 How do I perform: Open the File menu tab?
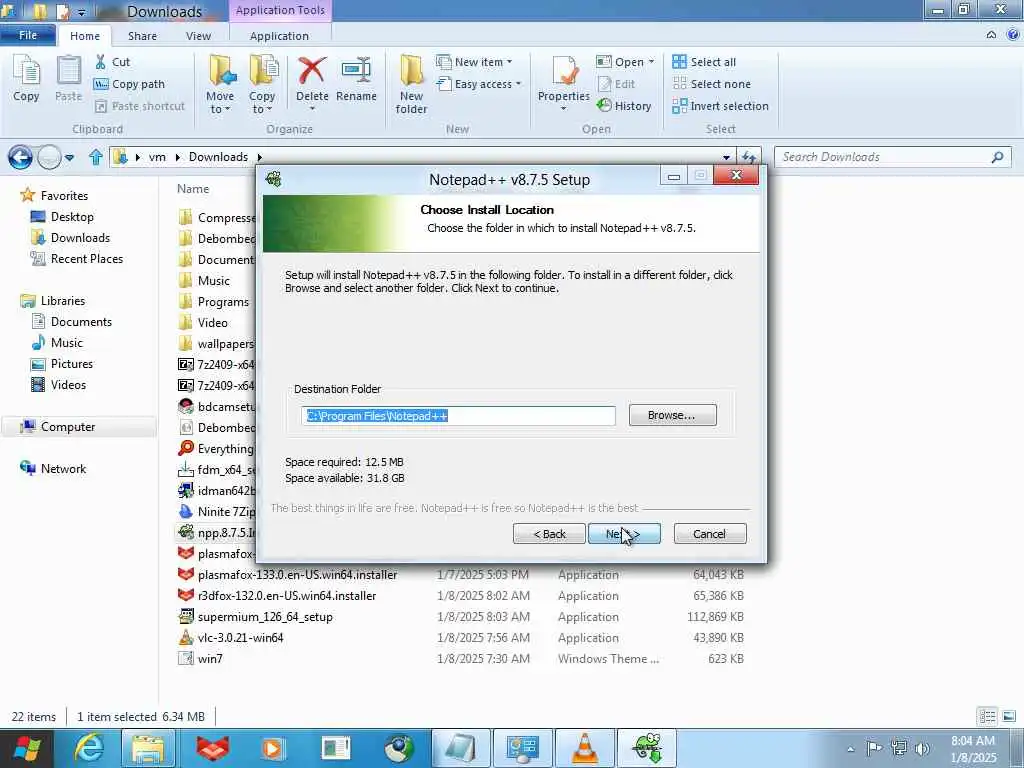pos(28,35)
